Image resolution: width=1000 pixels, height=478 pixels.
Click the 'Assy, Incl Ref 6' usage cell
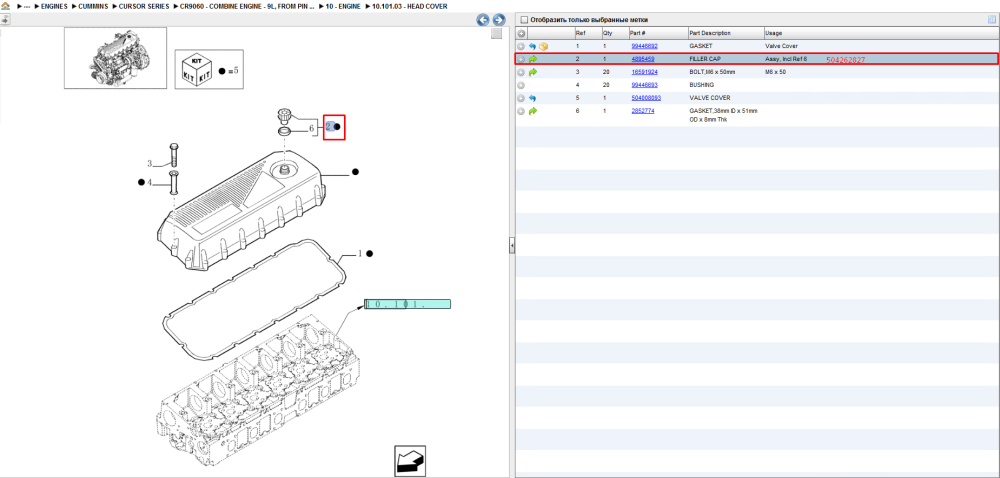point(786,59)
